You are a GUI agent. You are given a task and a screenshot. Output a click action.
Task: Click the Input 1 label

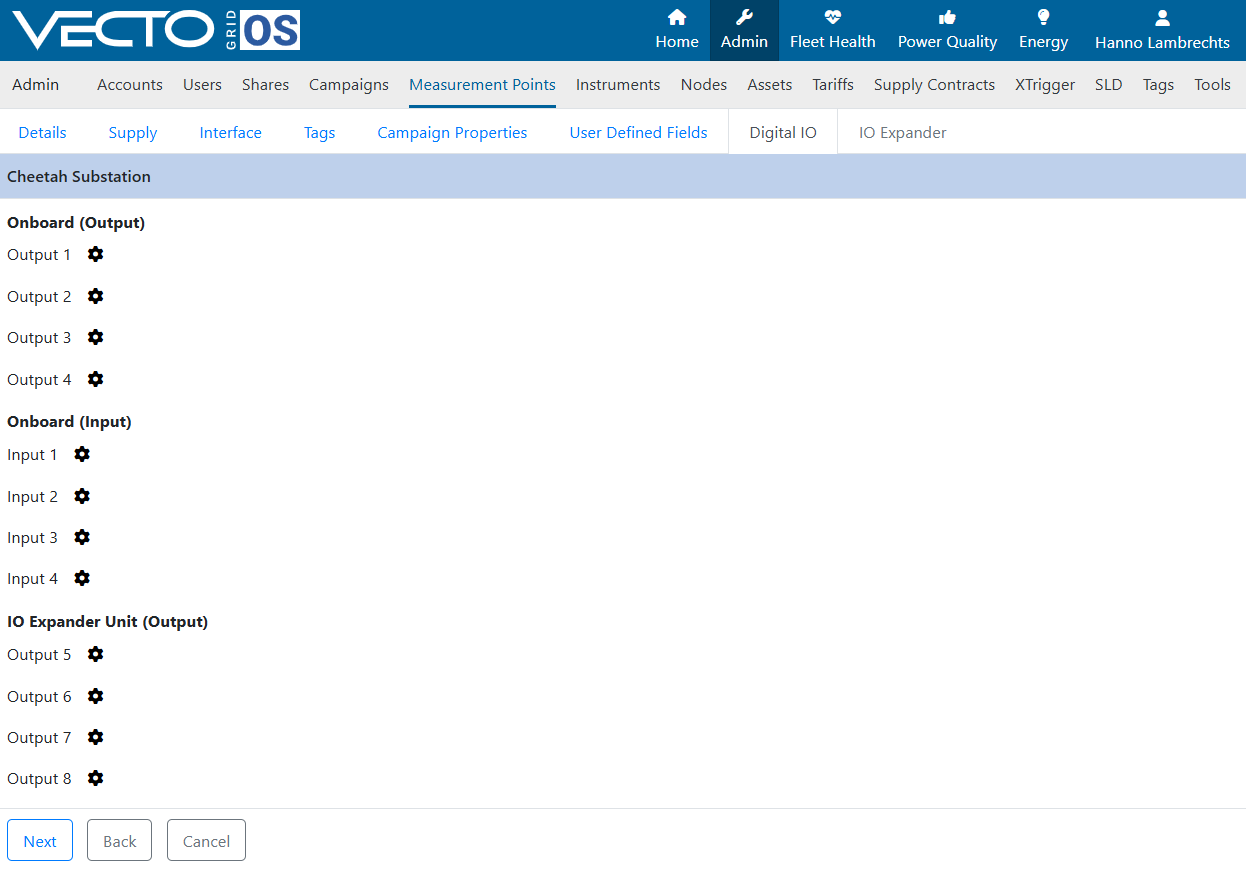click(x=32, y=454)
